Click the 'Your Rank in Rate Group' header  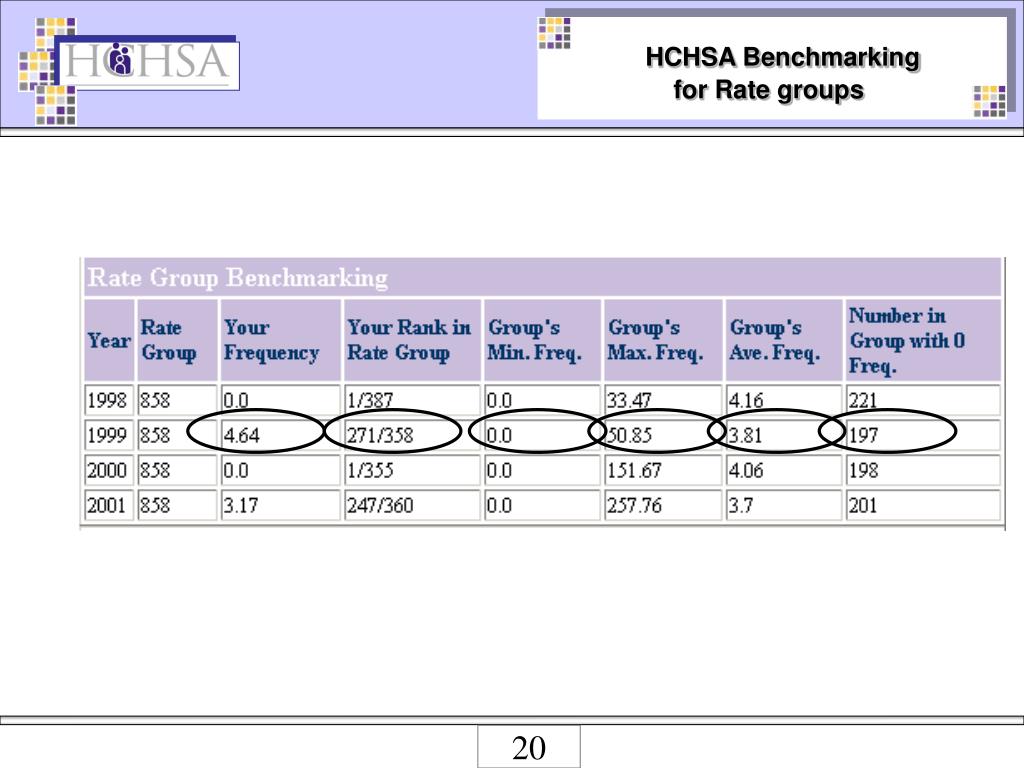coord(412,340)
